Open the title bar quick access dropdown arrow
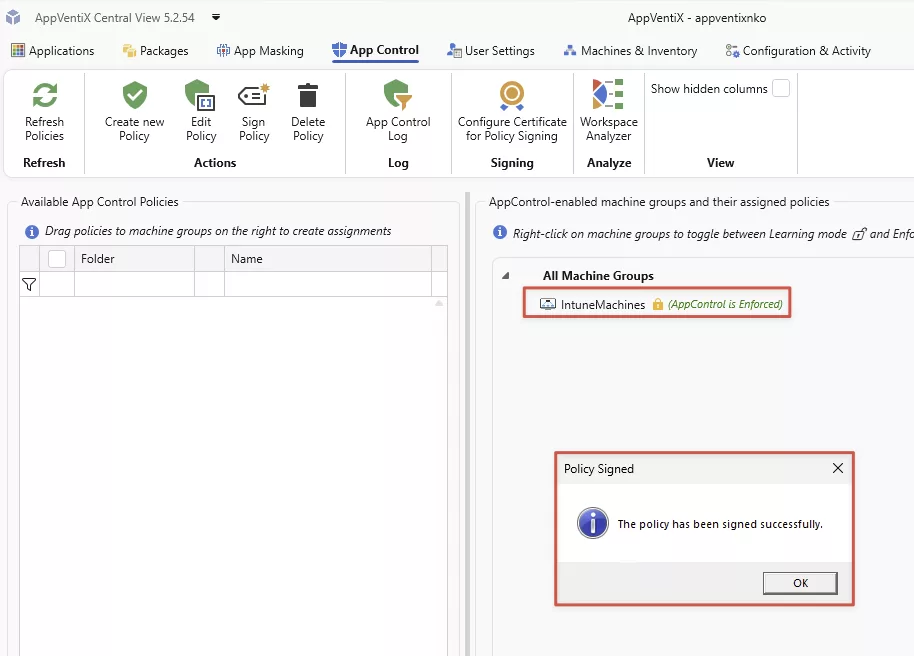Viewport: 914px width, 656px height. (216, 17)
